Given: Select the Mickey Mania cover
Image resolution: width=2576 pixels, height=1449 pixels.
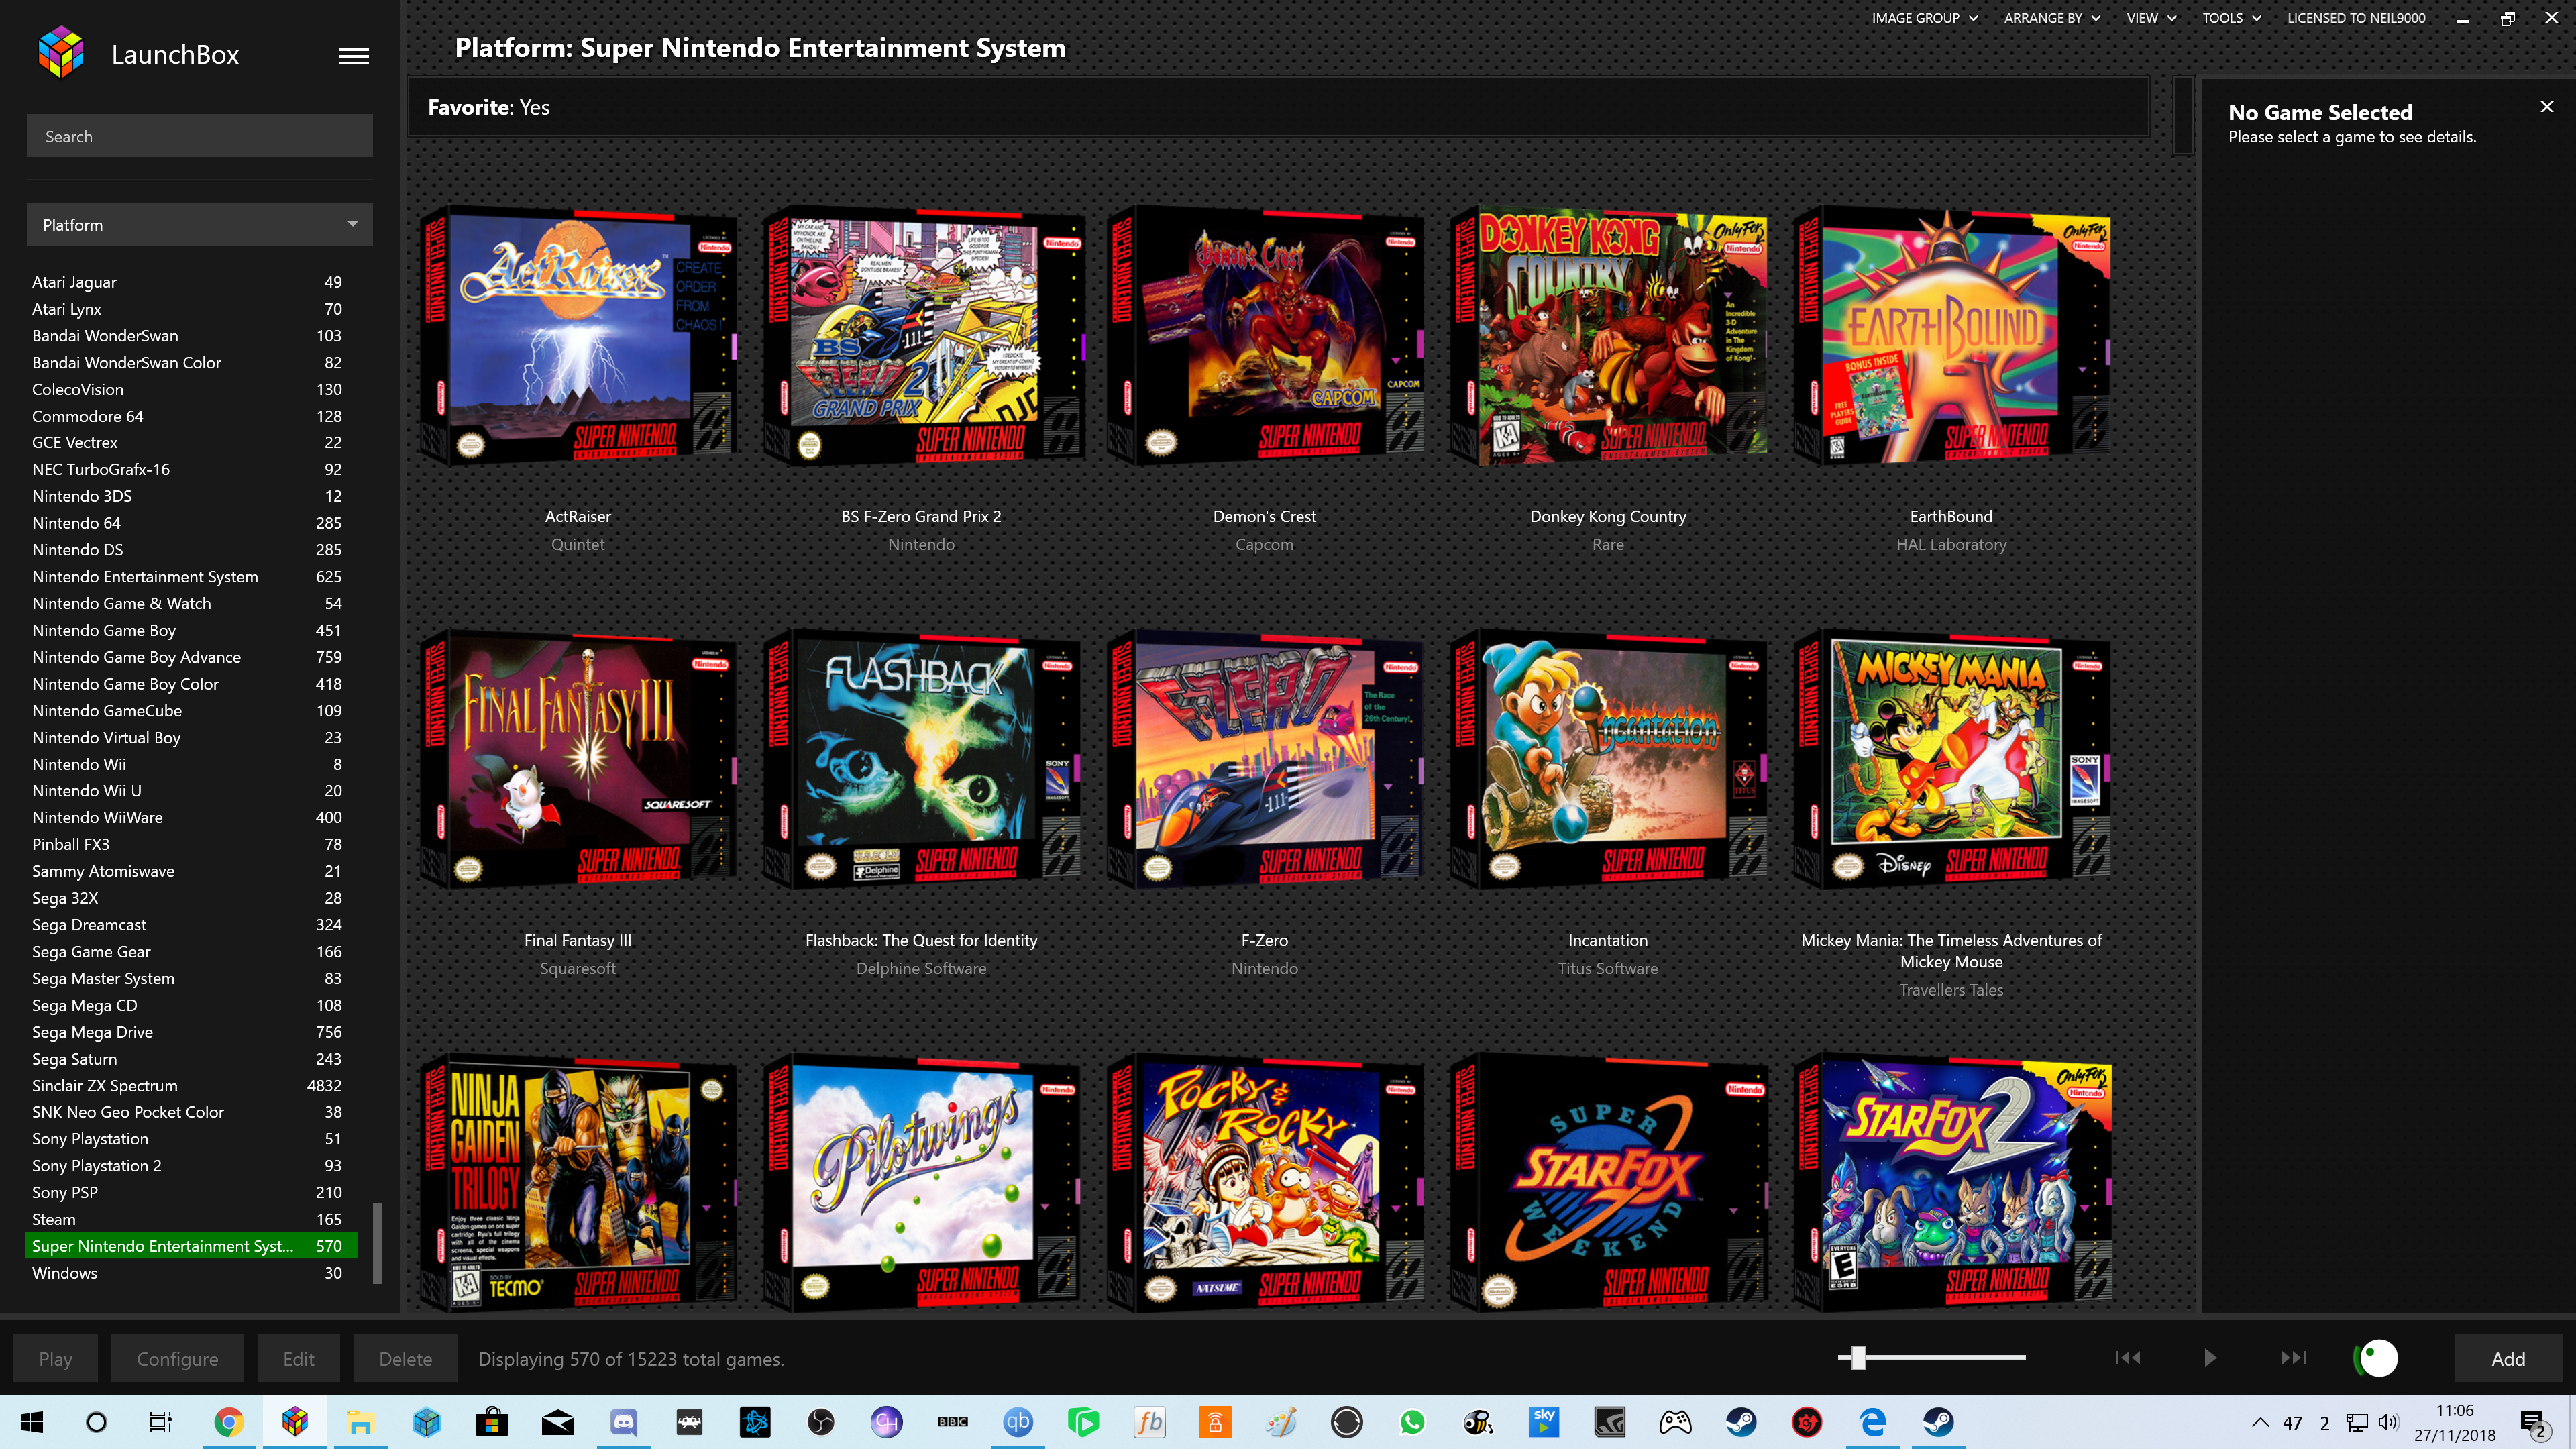Looking at the screenshot, I should pos(1952,760).
